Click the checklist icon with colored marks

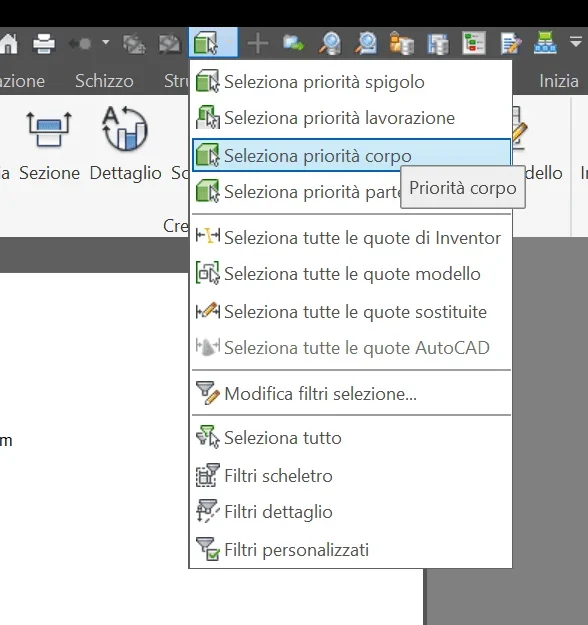point(474,43)
